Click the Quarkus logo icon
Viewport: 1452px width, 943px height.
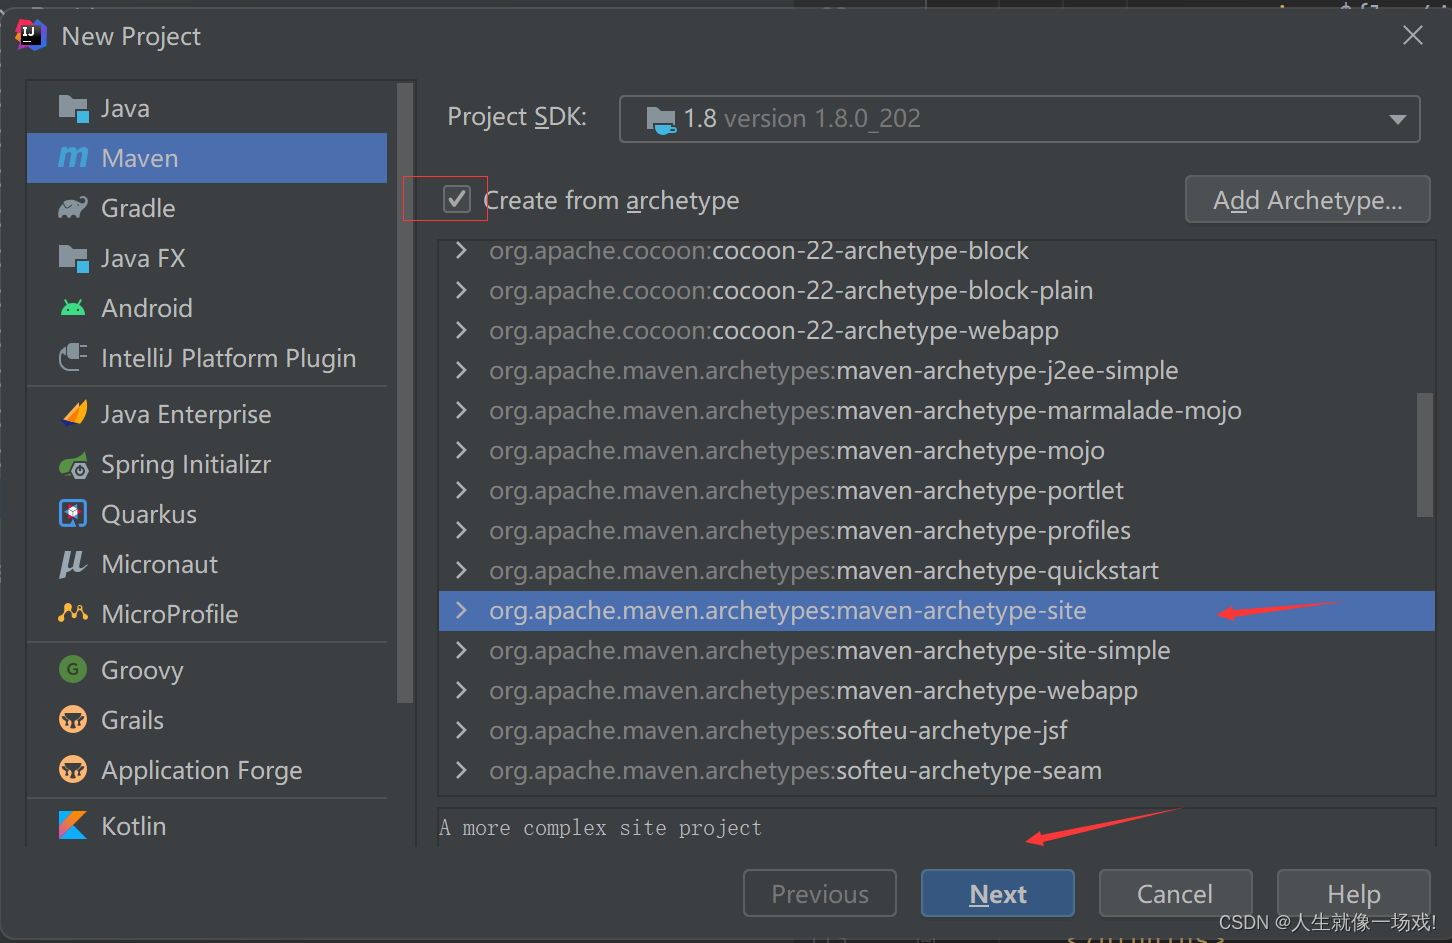tap(73, 514)
